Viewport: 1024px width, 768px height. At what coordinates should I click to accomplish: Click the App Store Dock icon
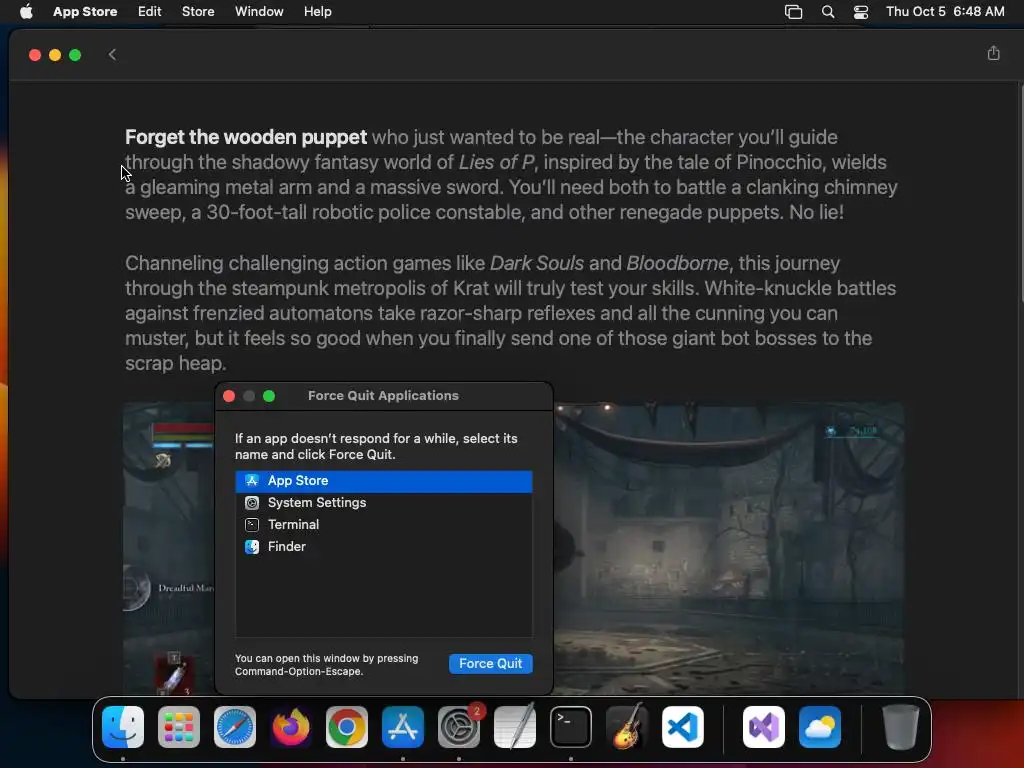pyautogui.click(x=403, y=727)
